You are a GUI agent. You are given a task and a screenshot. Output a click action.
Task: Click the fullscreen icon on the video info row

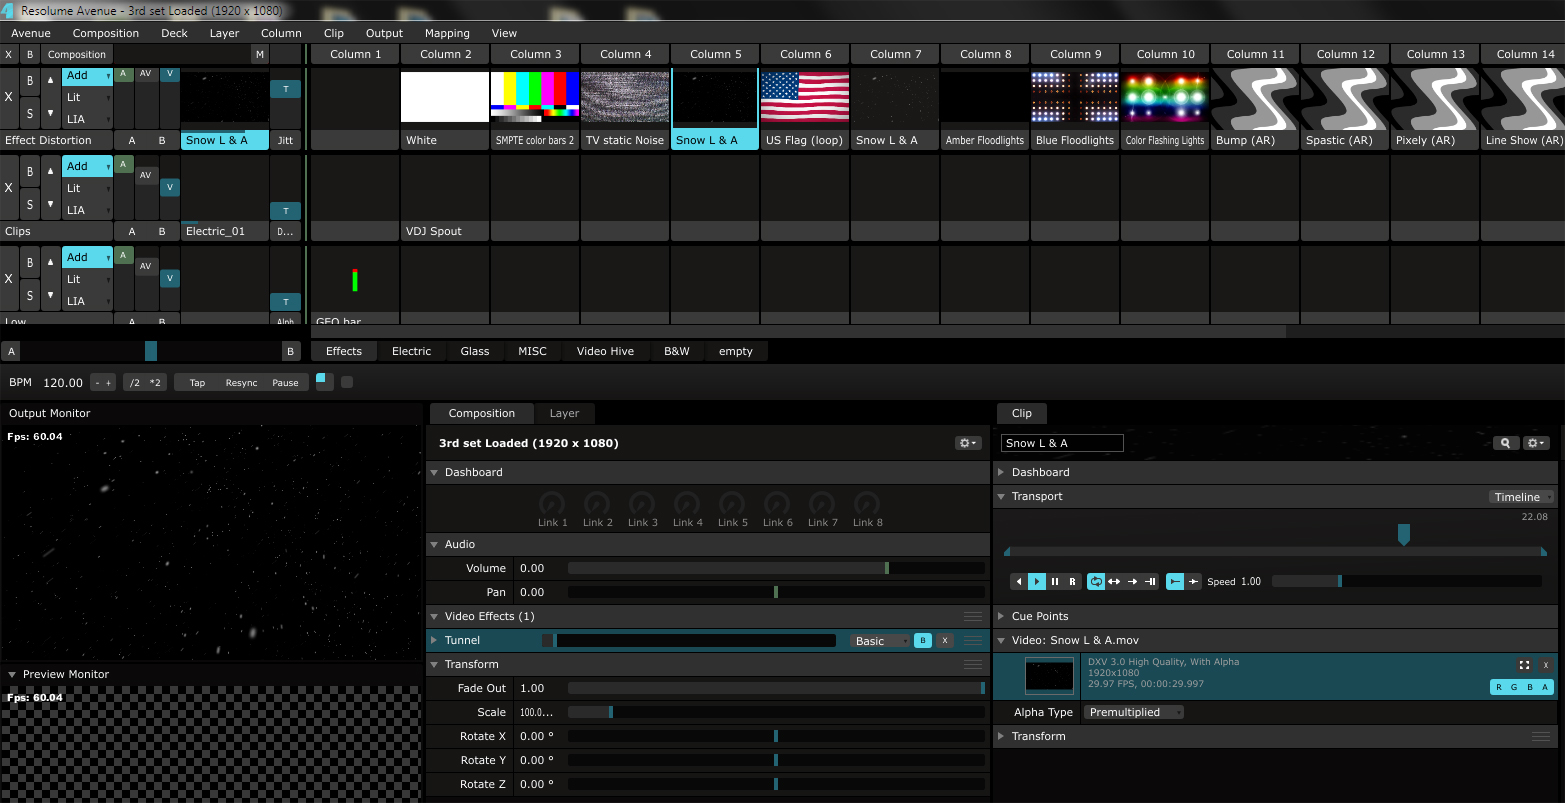[1524, 665]
